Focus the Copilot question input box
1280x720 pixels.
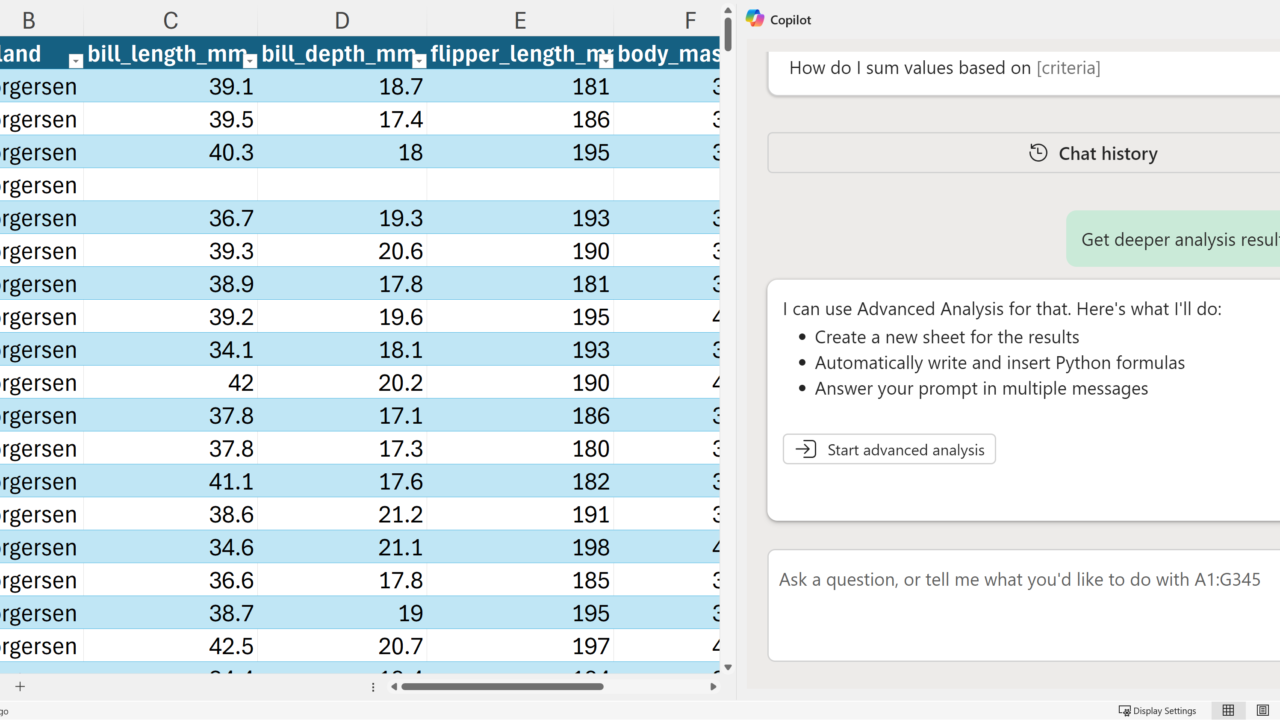coord(1024,605)
